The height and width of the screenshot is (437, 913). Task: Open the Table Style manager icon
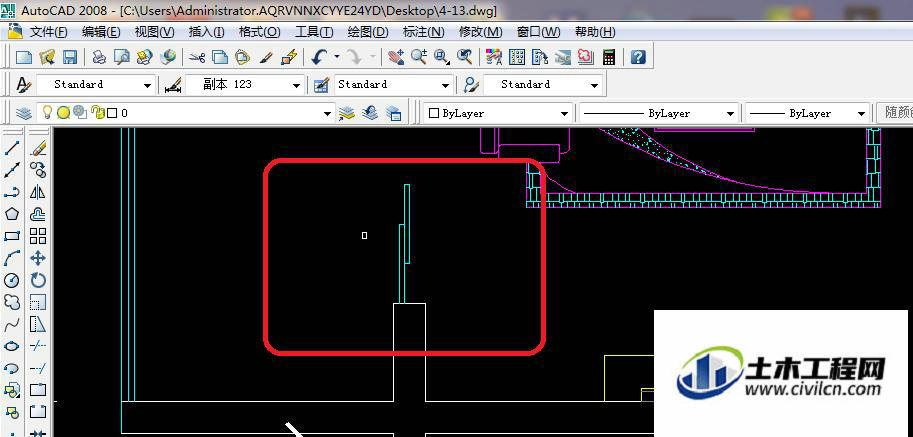tap(322, 85)
